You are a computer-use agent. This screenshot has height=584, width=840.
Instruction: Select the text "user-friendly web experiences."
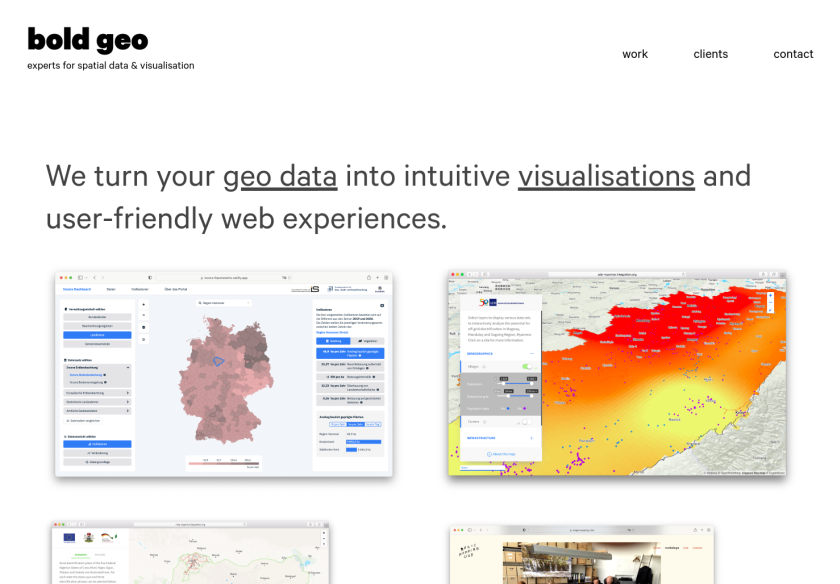pyautogui.click(x=246, y=219)
